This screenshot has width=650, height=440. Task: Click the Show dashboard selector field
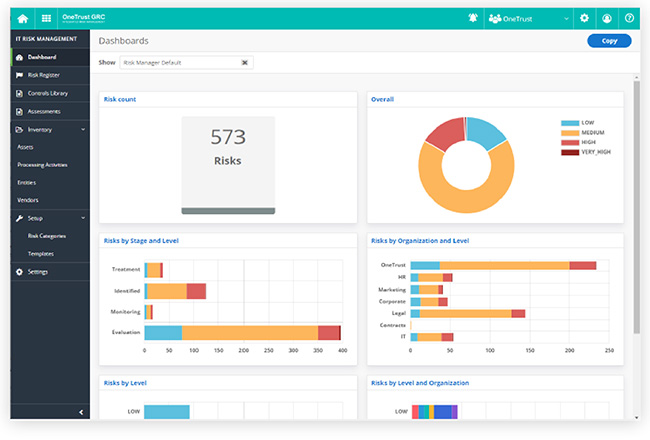click(x=186, y=63)
